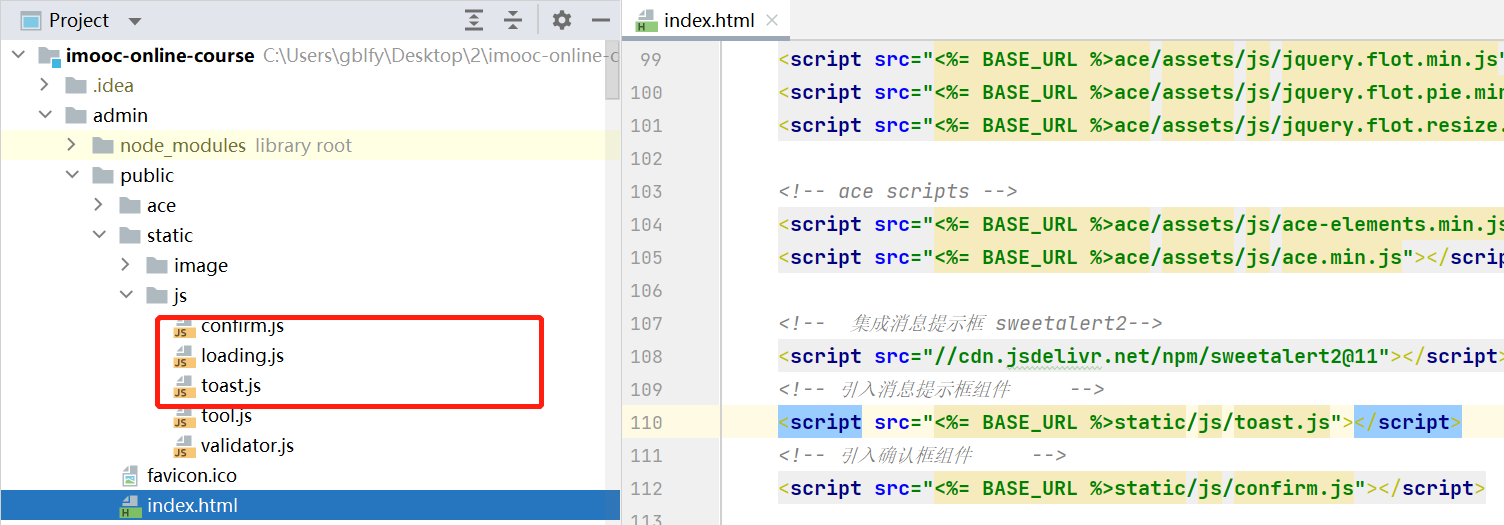This screenshot has height=525, width=1504.
Task: Collapse the static folder
Action: [98, 235]
